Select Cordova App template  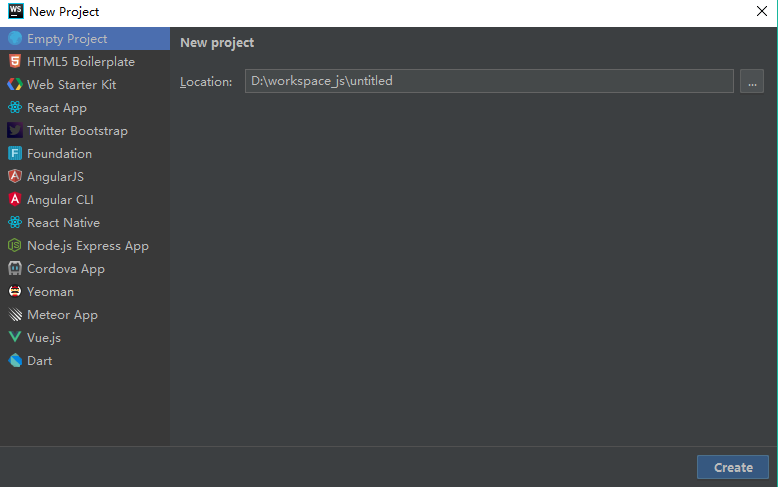tap(65, 269)
